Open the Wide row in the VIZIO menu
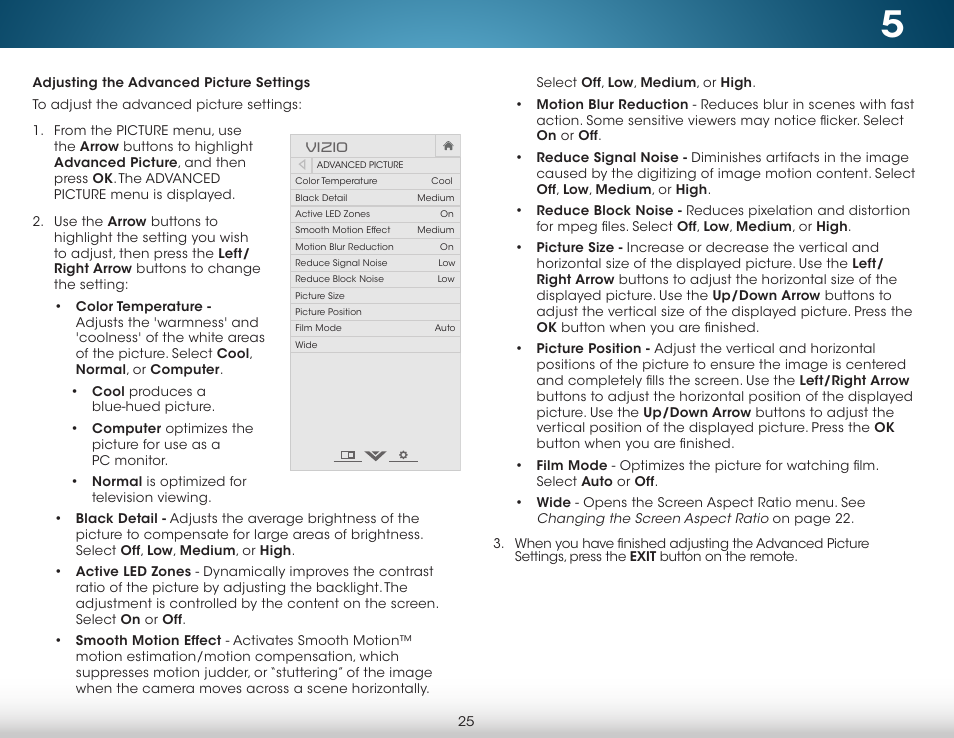 [x=375, y=344]
